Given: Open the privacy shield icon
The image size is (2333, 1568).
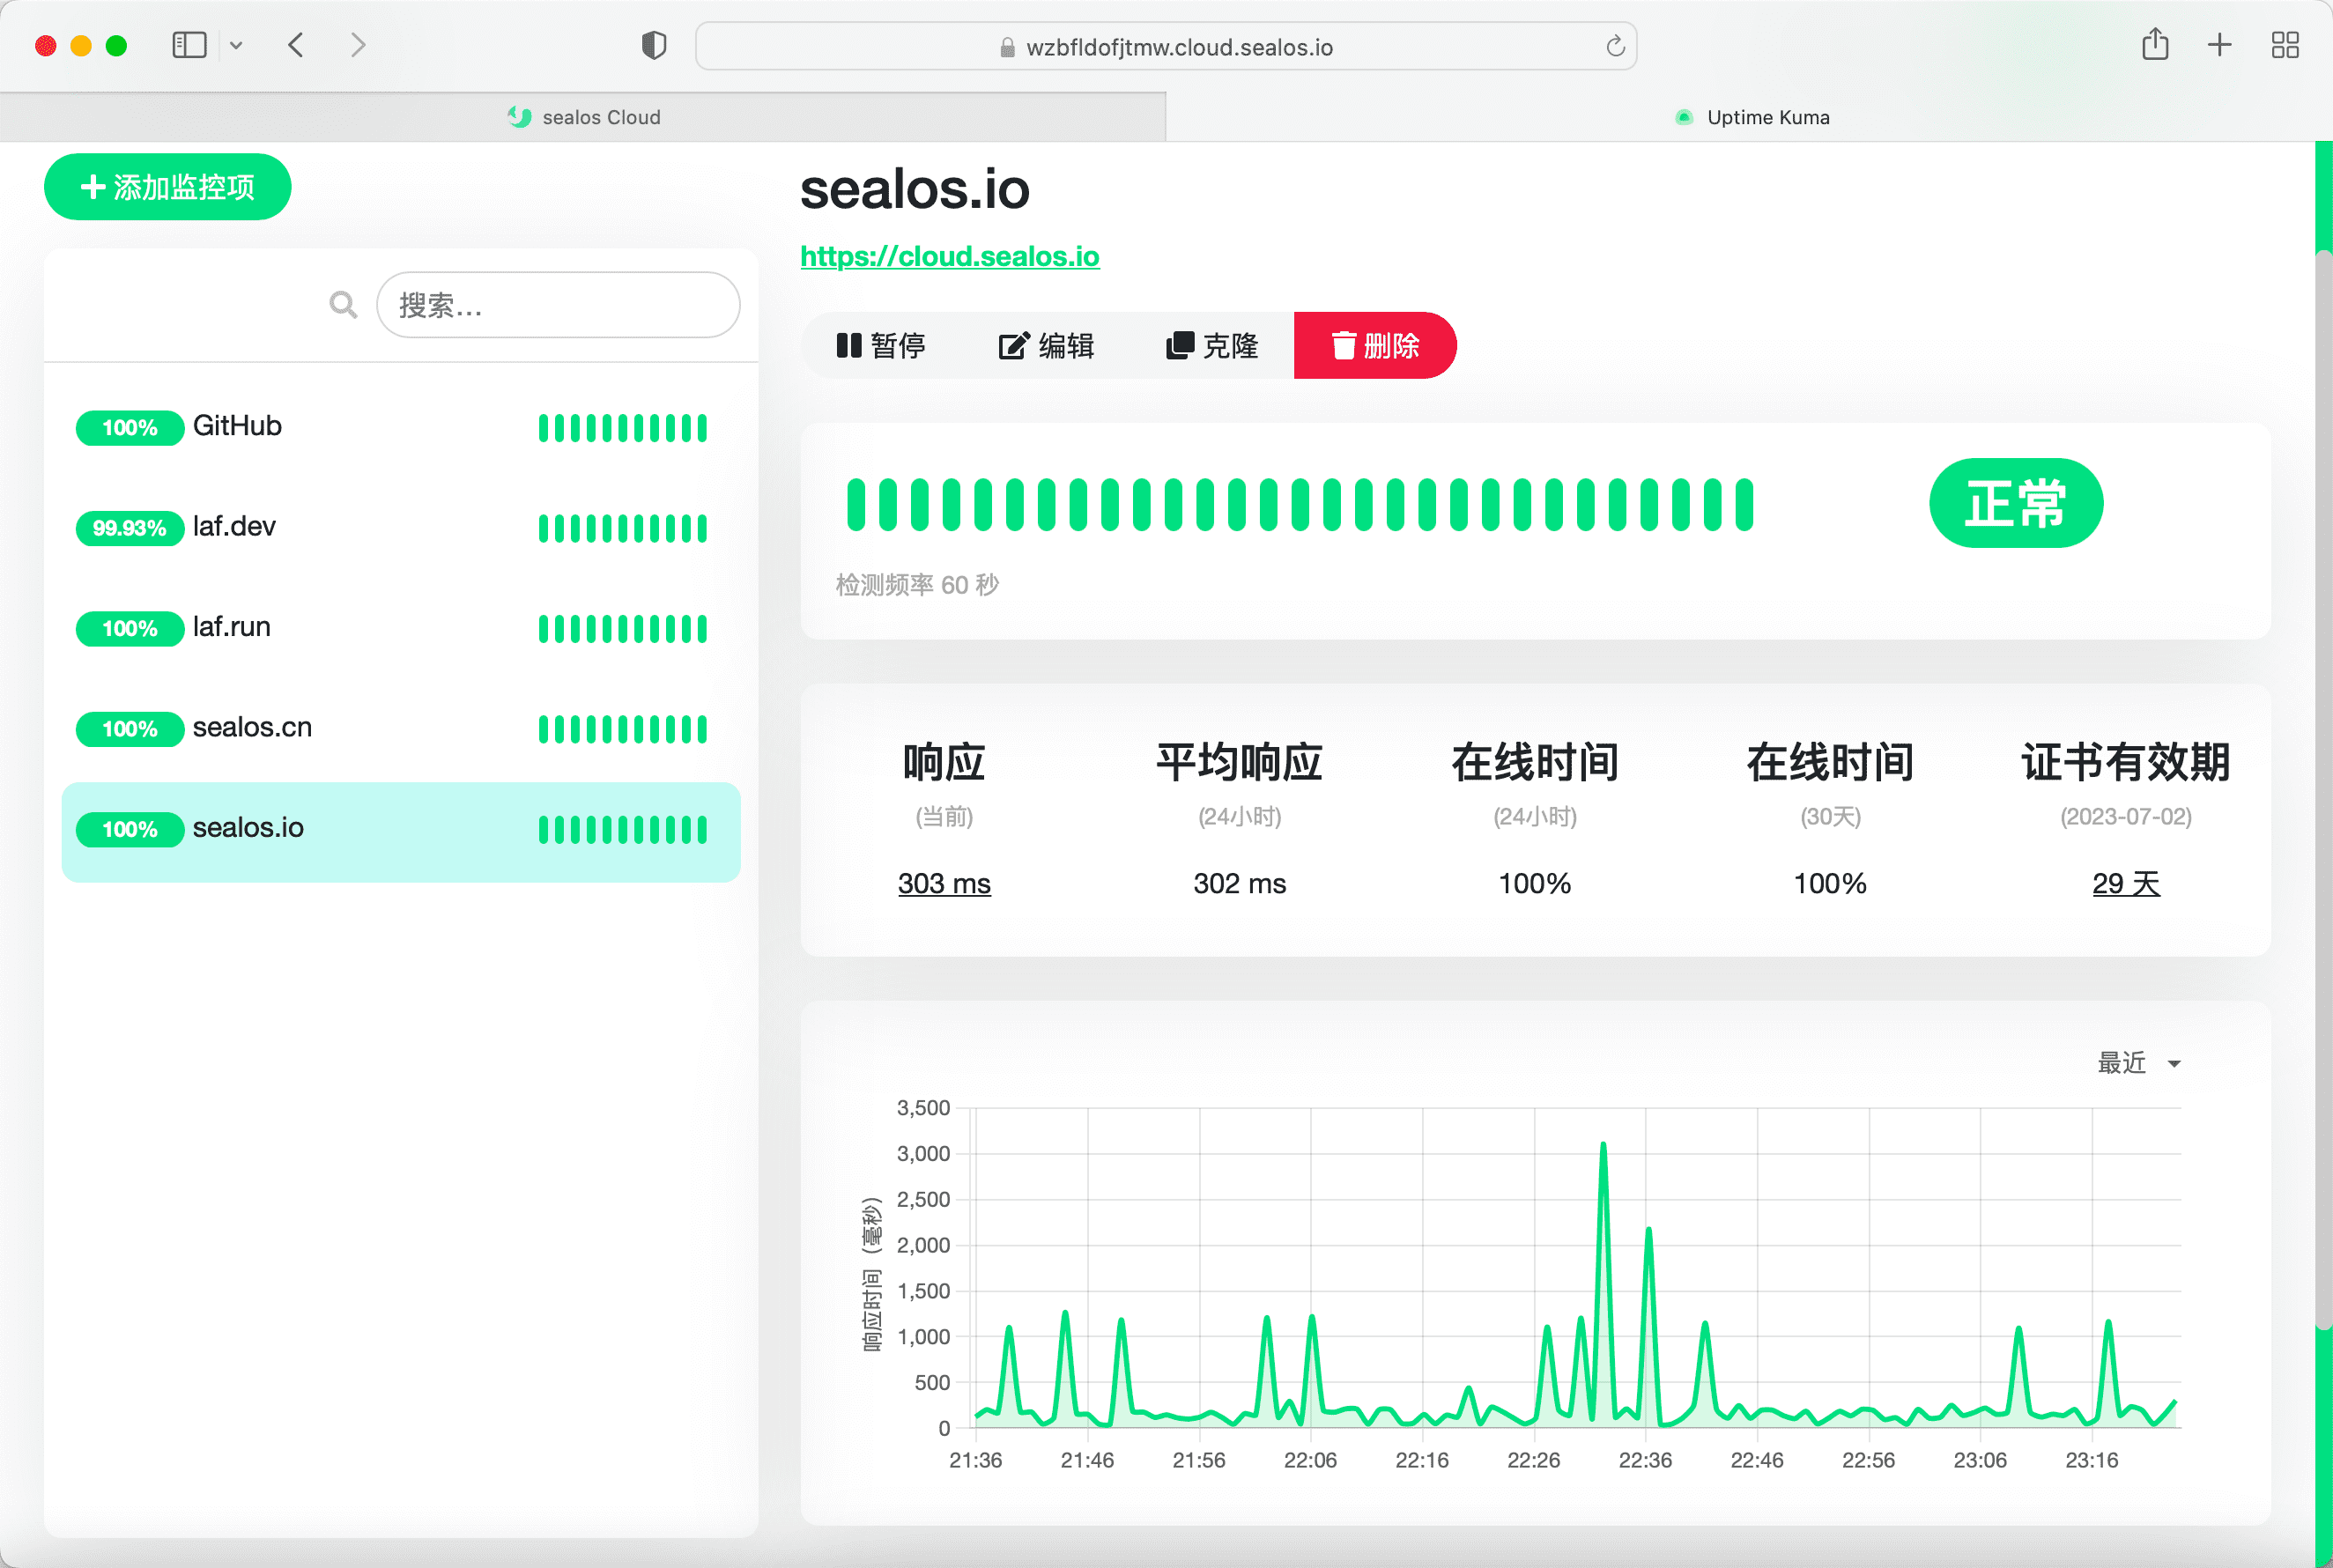Looking at the screenshot, I should 654,45.
